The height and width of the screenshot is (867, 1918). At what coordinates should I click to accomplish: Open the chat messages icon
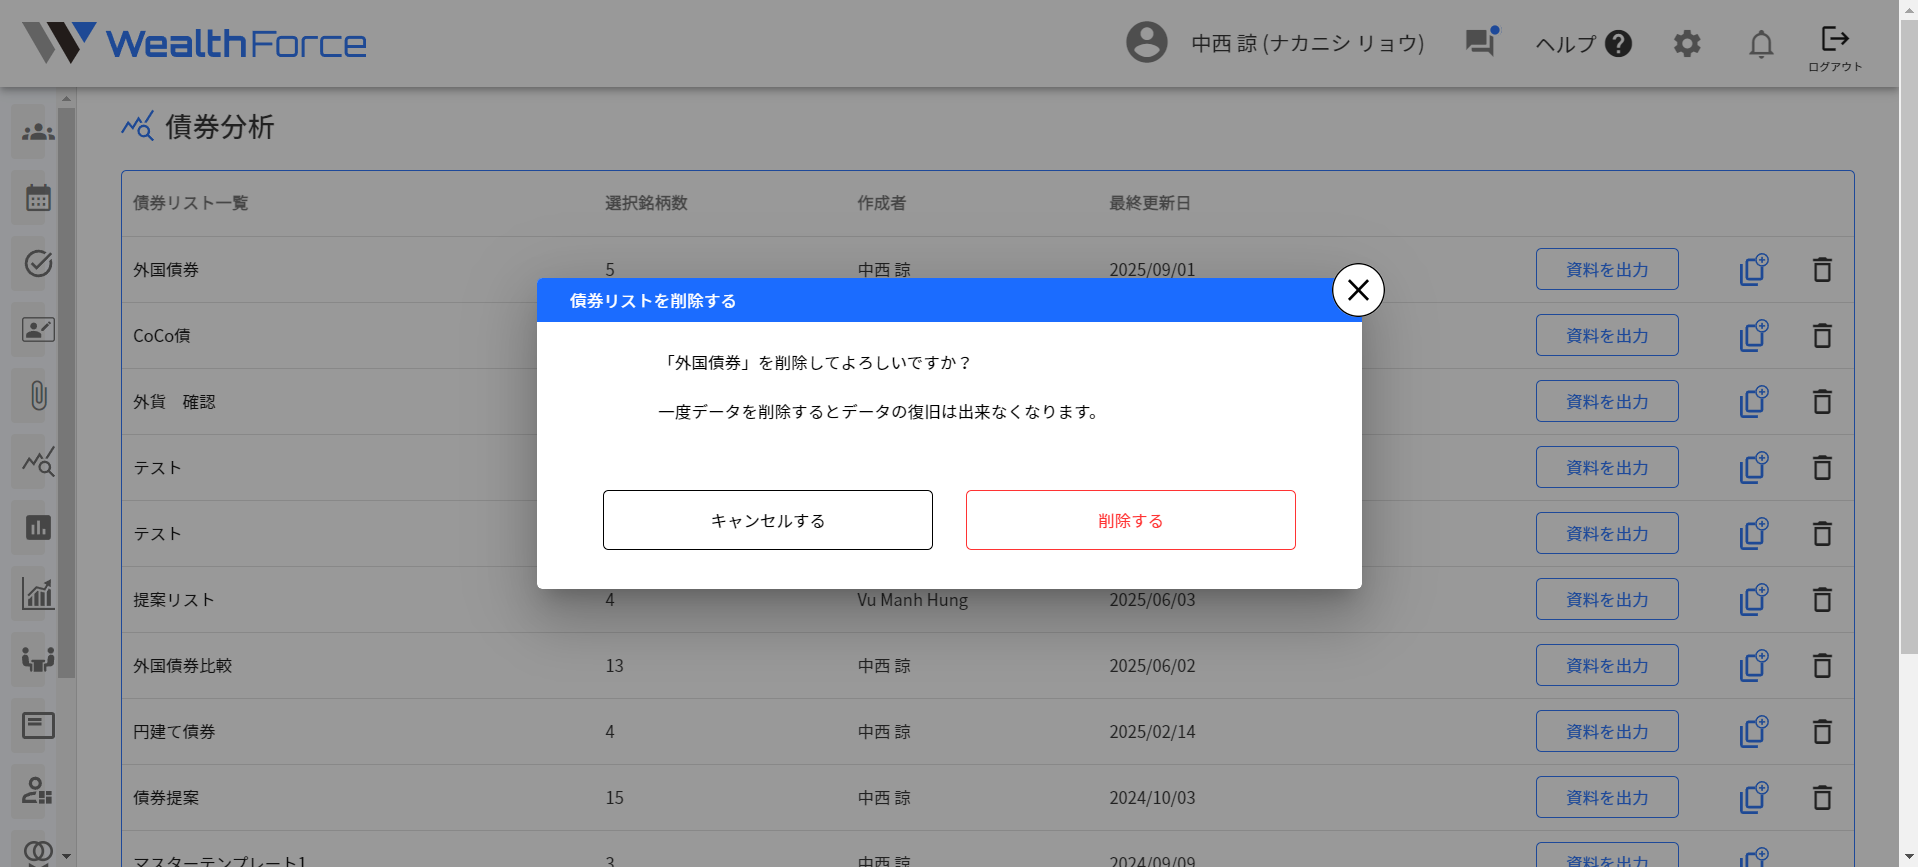(1481, 42)
